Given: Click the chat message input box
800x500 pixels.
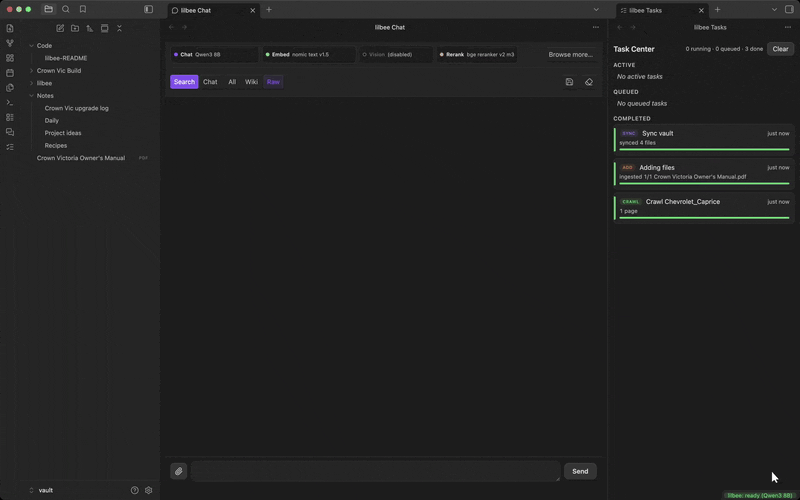Looking at the screenshot, I should [376, 471].
